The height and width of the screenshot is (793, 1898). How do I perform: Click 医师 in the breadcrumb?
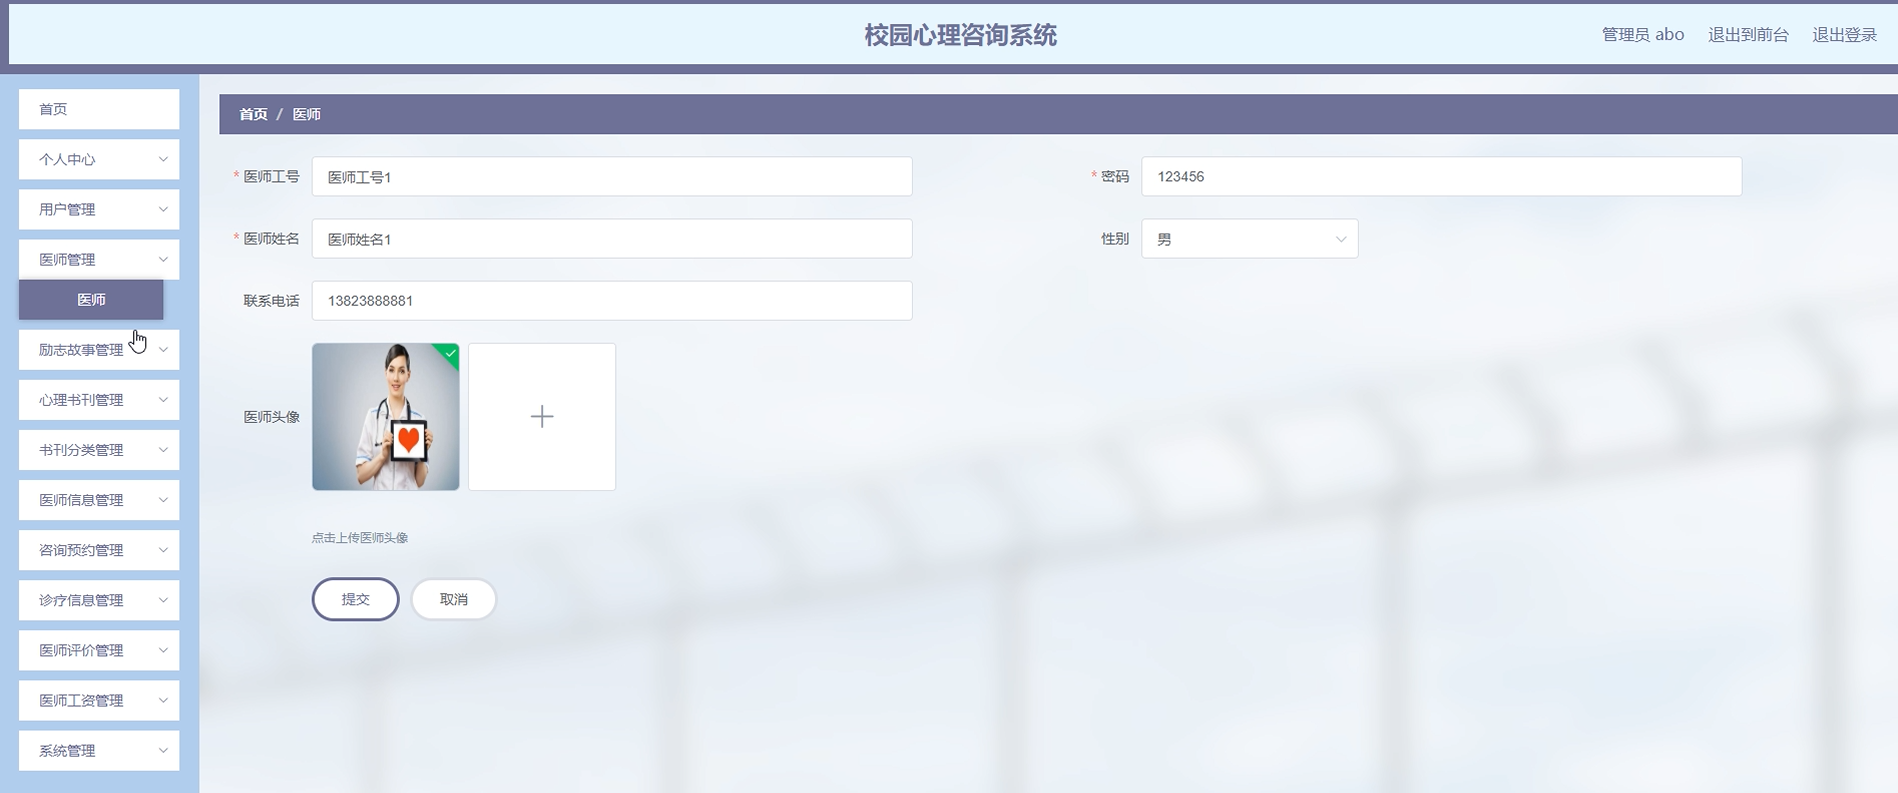307,114
